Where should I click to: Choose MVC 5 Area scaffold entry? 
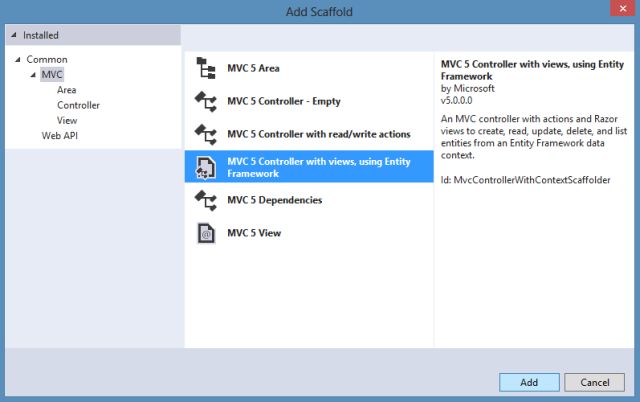pyautogui.click(x=309, y=68)
